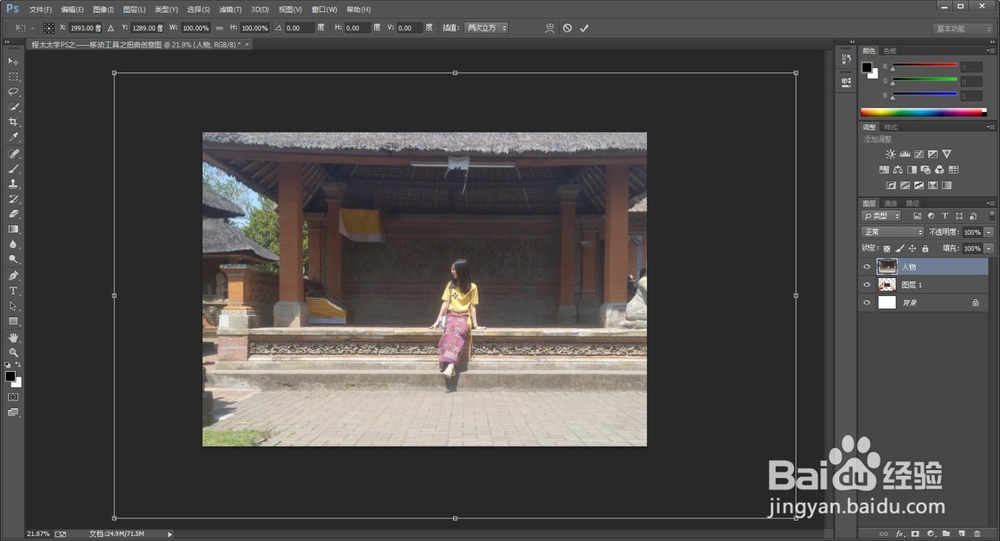This screenshot has height=541, width=1000.
Task: Switch to the 色板 swatches tab
Action: click(890, 50)
